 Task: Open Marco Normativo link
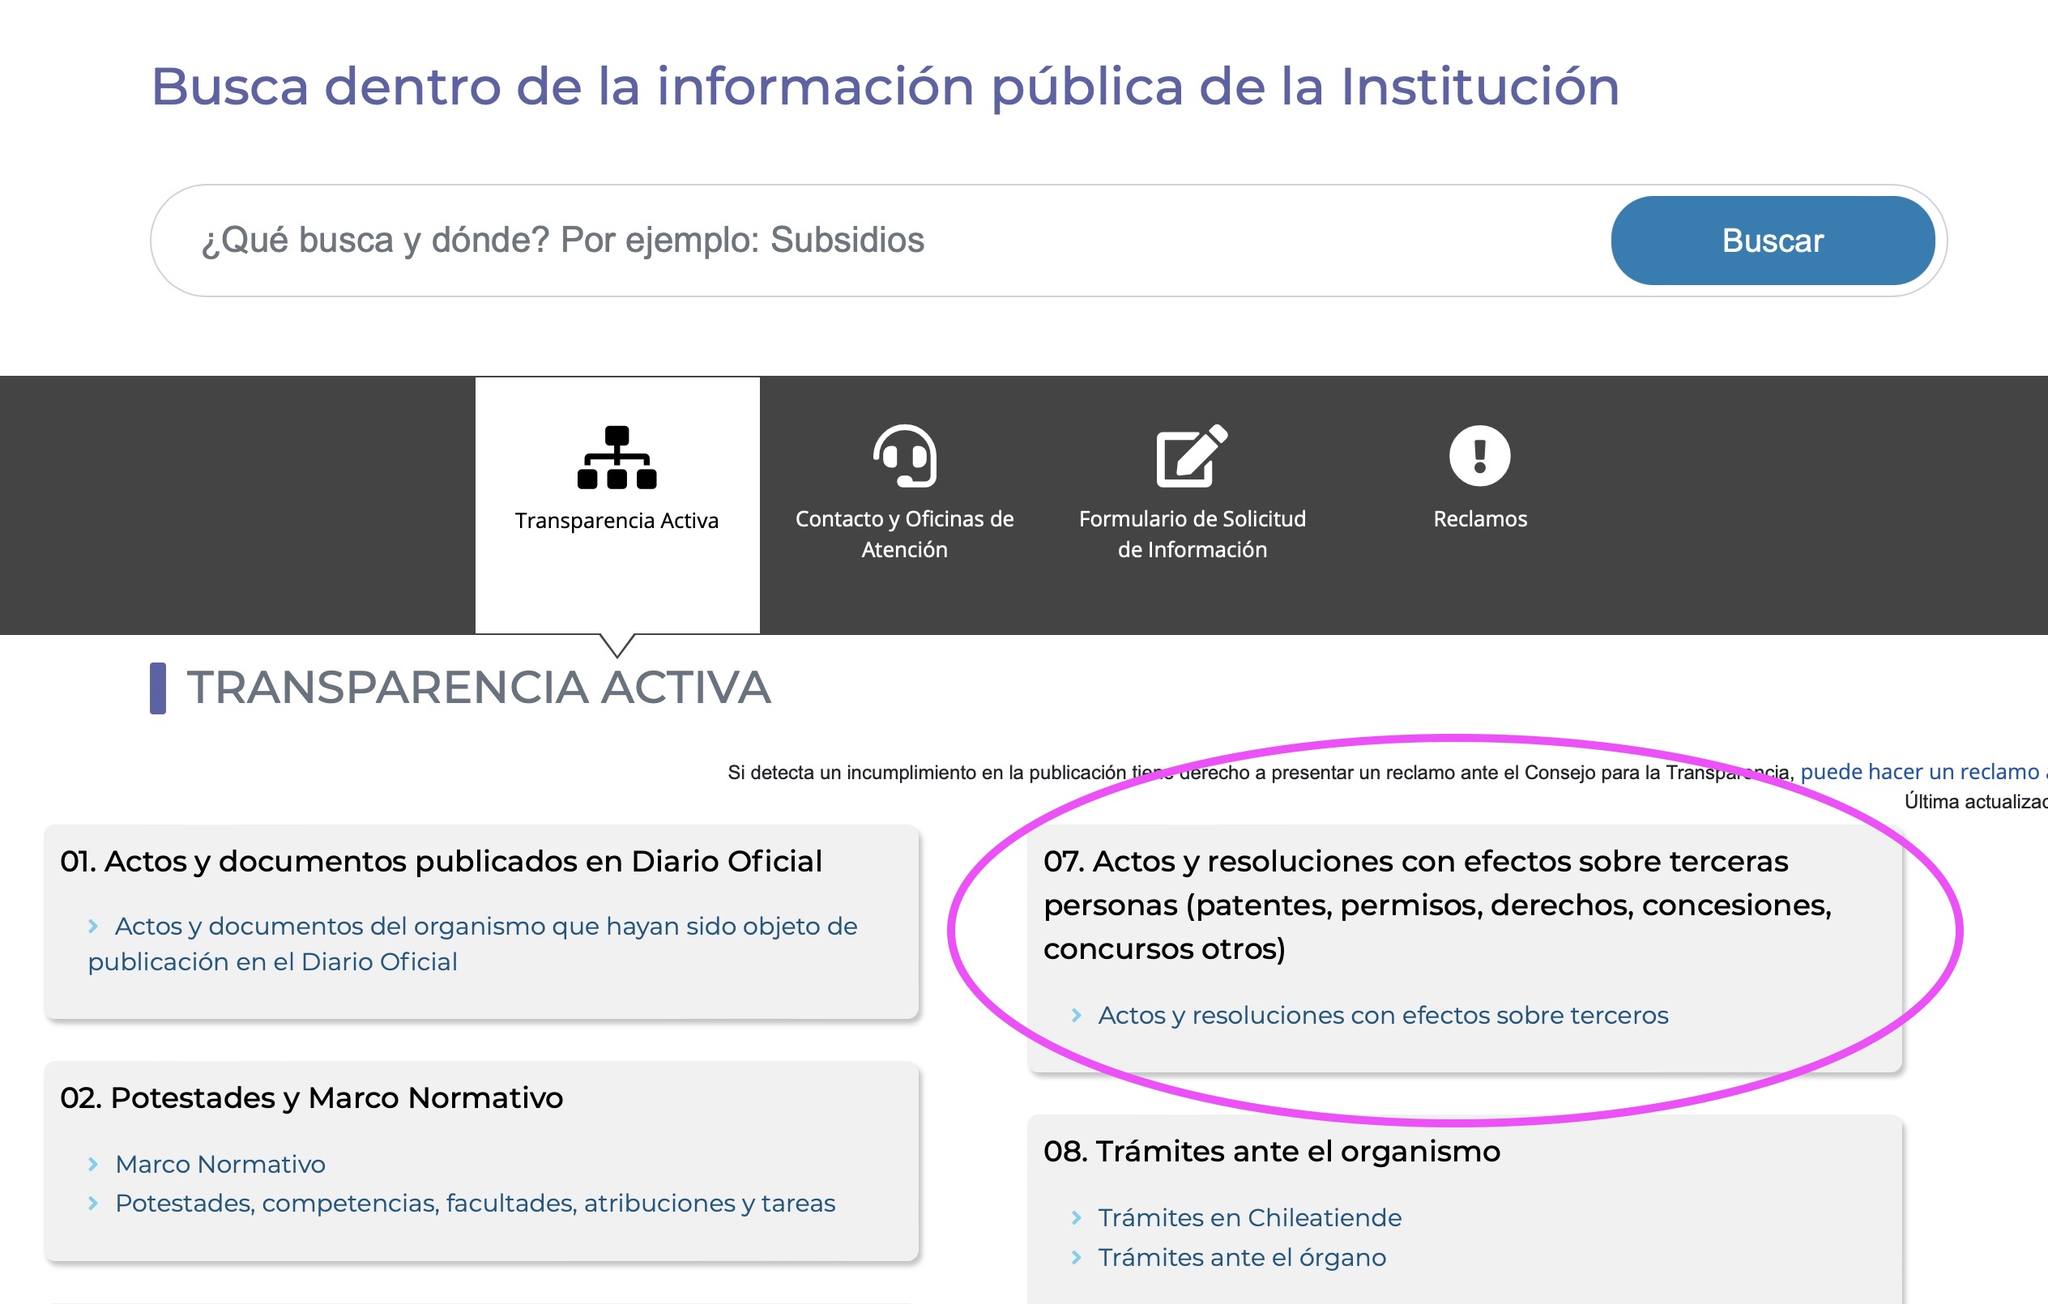[220, 1164]
